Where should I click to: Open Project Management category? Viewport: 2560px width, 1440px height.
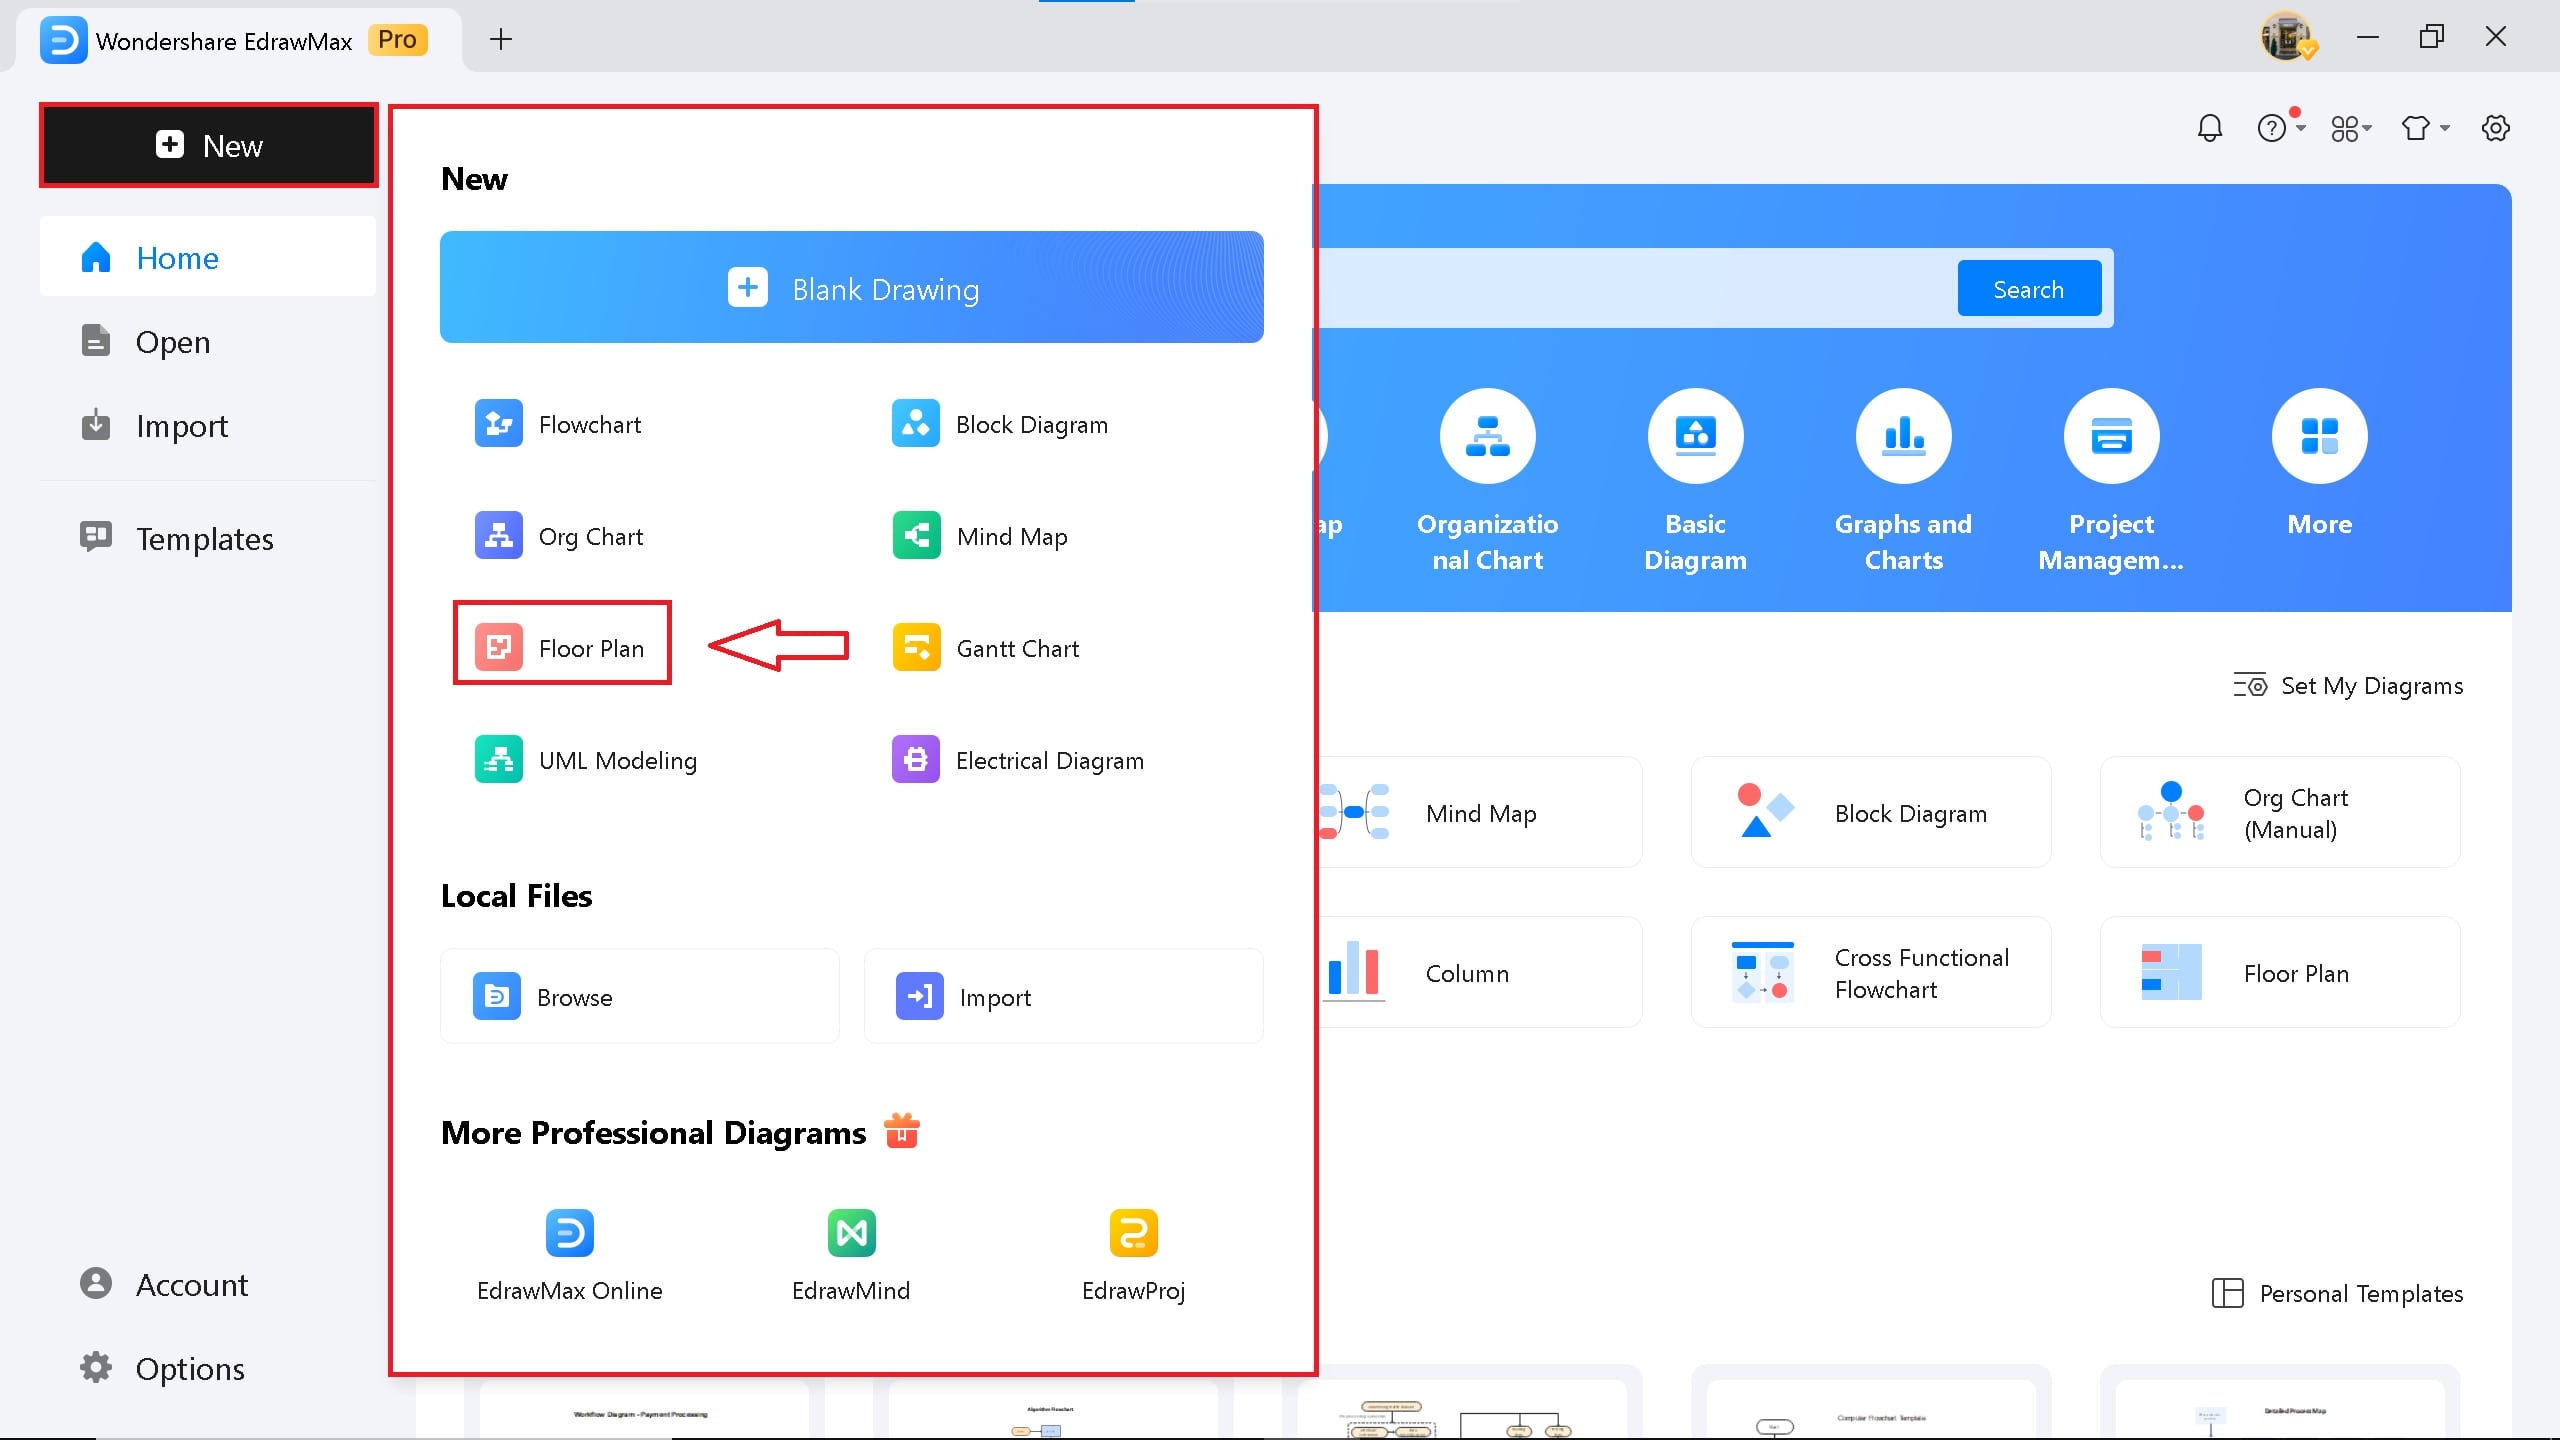pyautogui.click(x=2112, y=480)
